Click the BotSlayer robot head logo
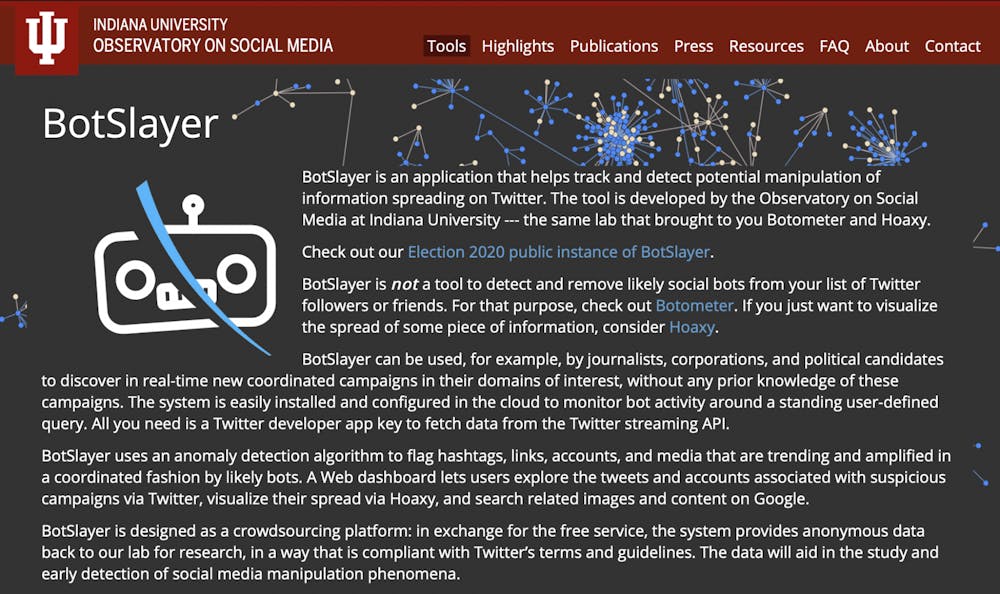The width and height of the screenshot is (1000, 594). click(x=186, y=268)
